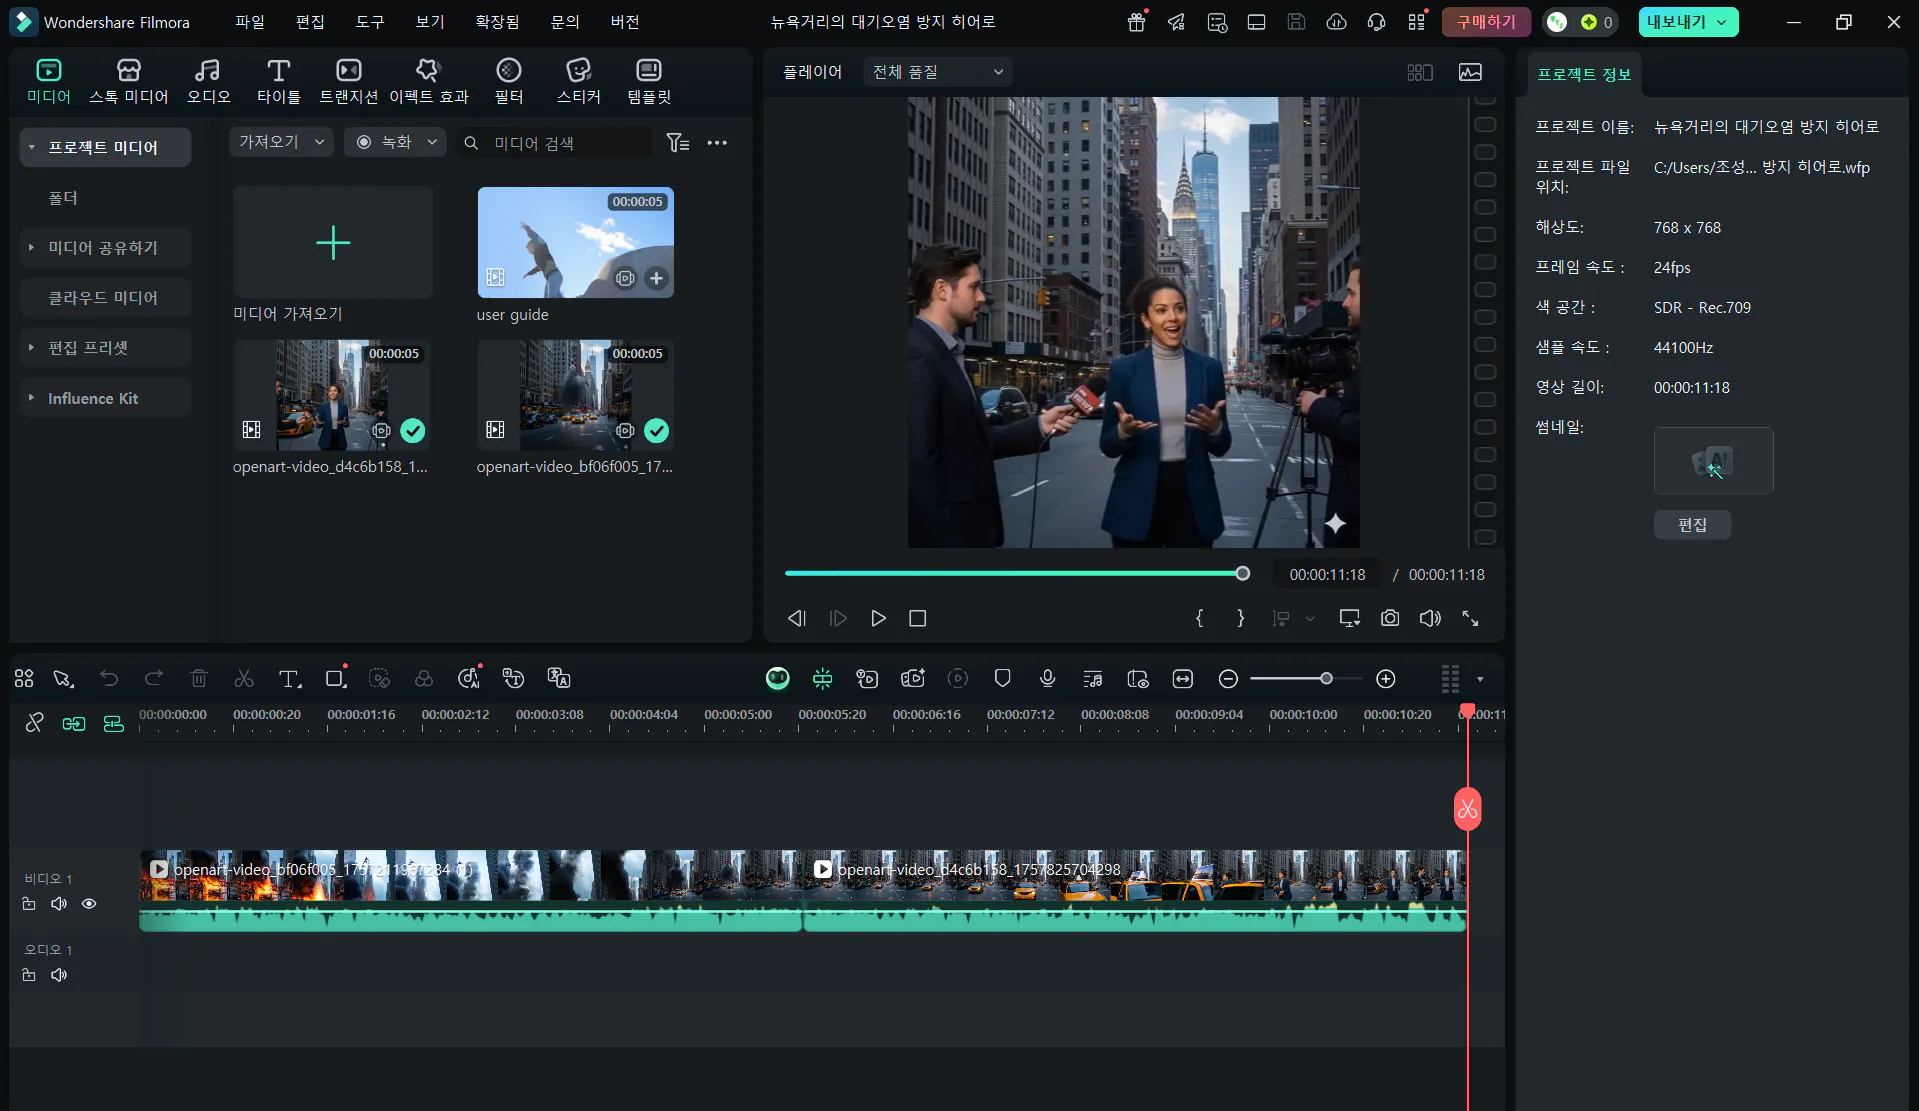Hide Video 1 track with eye icon
The height and width of the screenshot is (1111, 1919).
pyautogui.click(x=89, y=904)
